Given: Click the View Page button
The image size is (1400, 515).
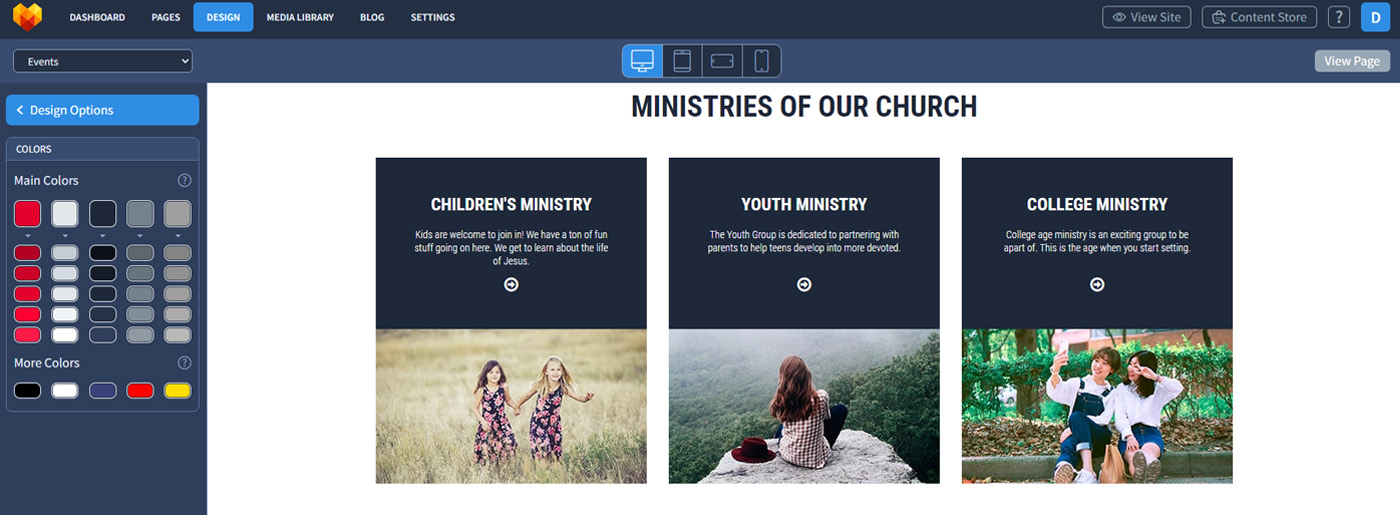Looking at the screenshot, I should pos(1352,61).
